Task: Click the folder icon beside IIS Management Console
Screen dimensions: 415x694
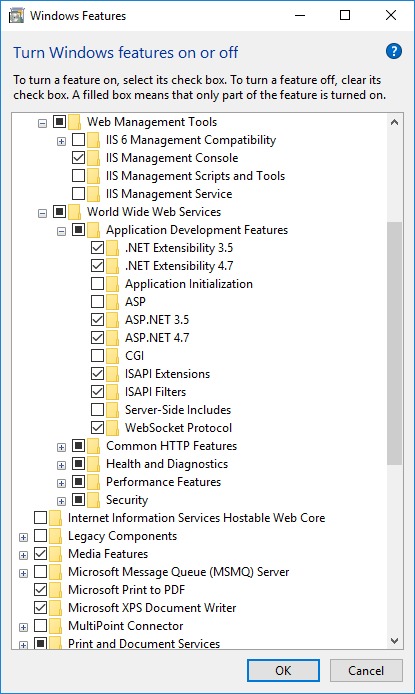Action: tap(93, 158)
